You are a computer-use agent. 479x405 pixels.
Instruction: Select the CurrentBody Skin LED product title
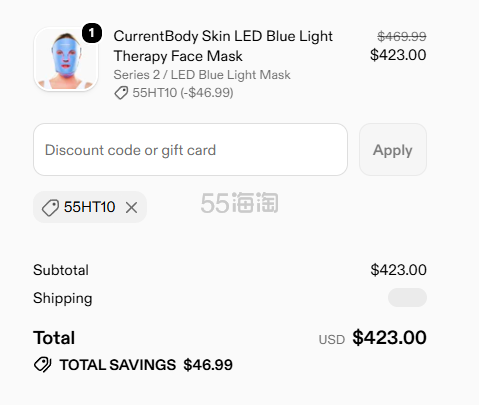tap(223, 46)
